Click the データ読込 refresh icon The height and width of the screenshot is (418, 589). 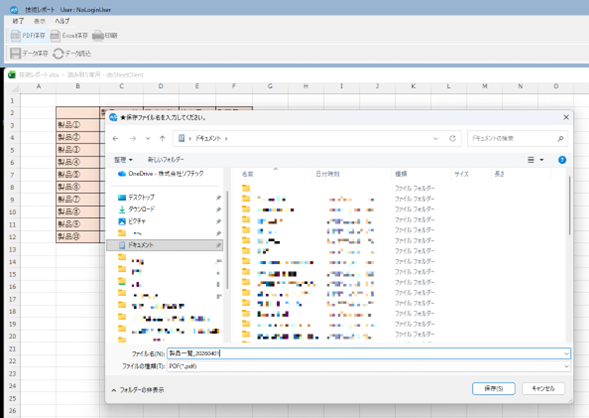(x=58, y=53)
